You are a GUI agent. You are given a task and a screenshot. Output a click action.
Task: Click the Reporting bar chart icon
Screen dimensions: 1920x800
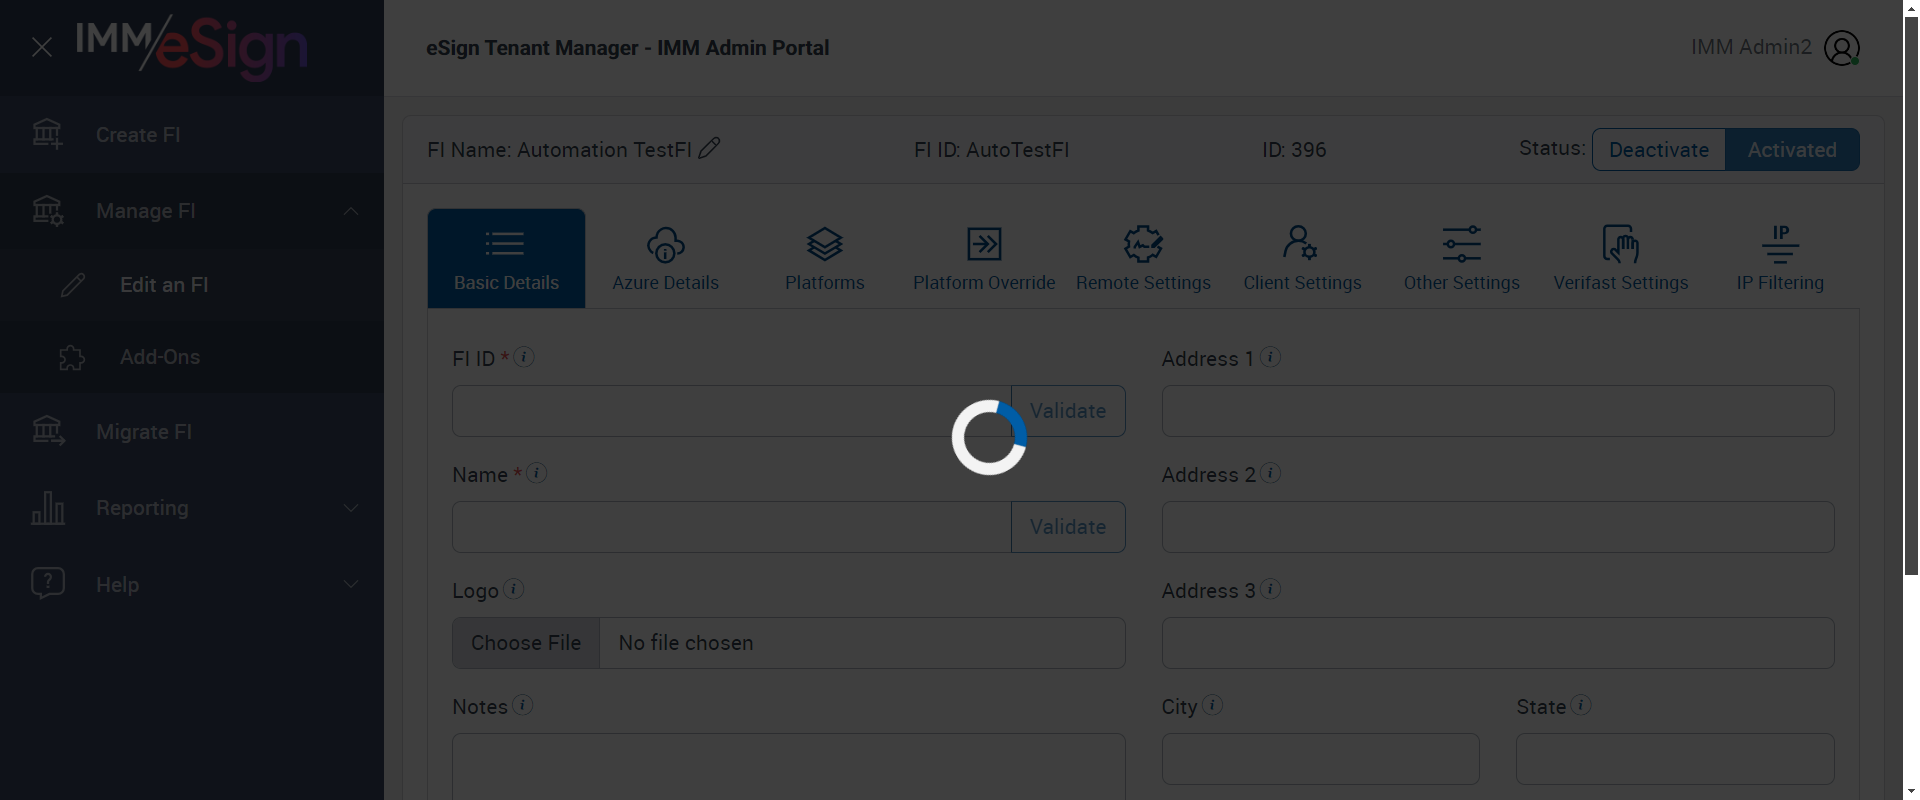pos(48,508)
